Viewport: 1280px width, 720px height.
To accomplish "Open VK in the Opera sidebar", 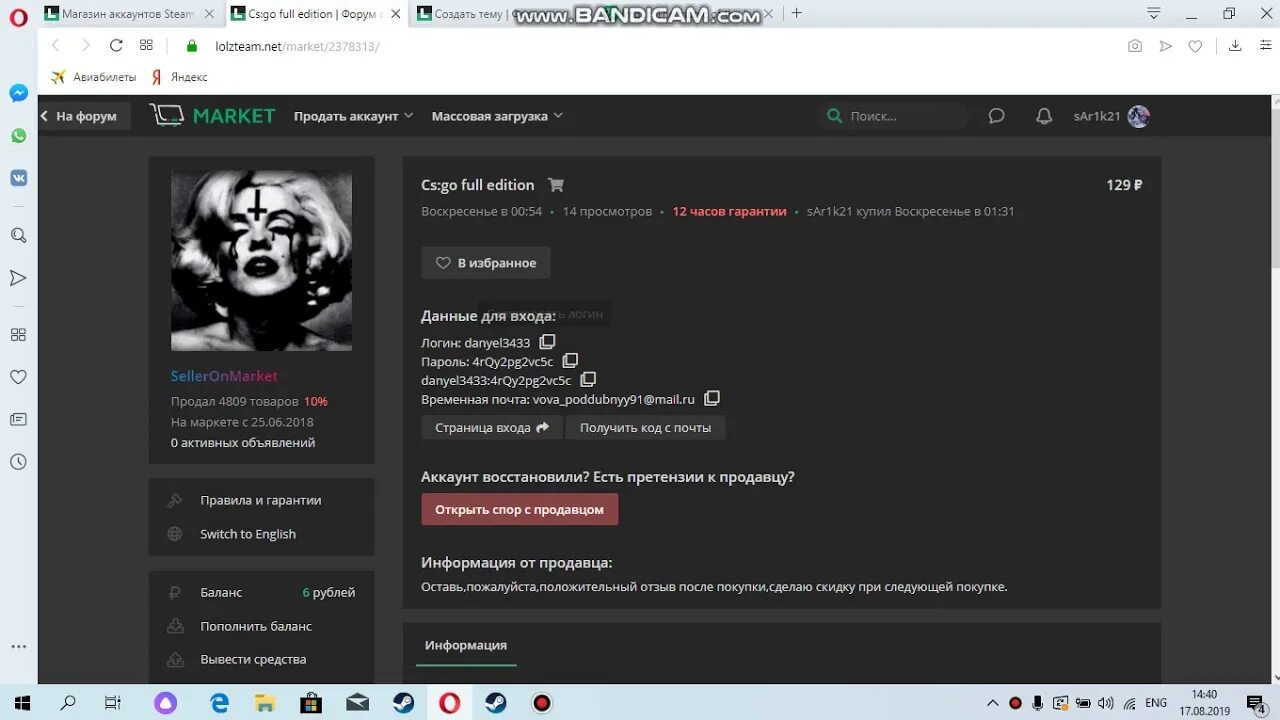I will (18, 178).
